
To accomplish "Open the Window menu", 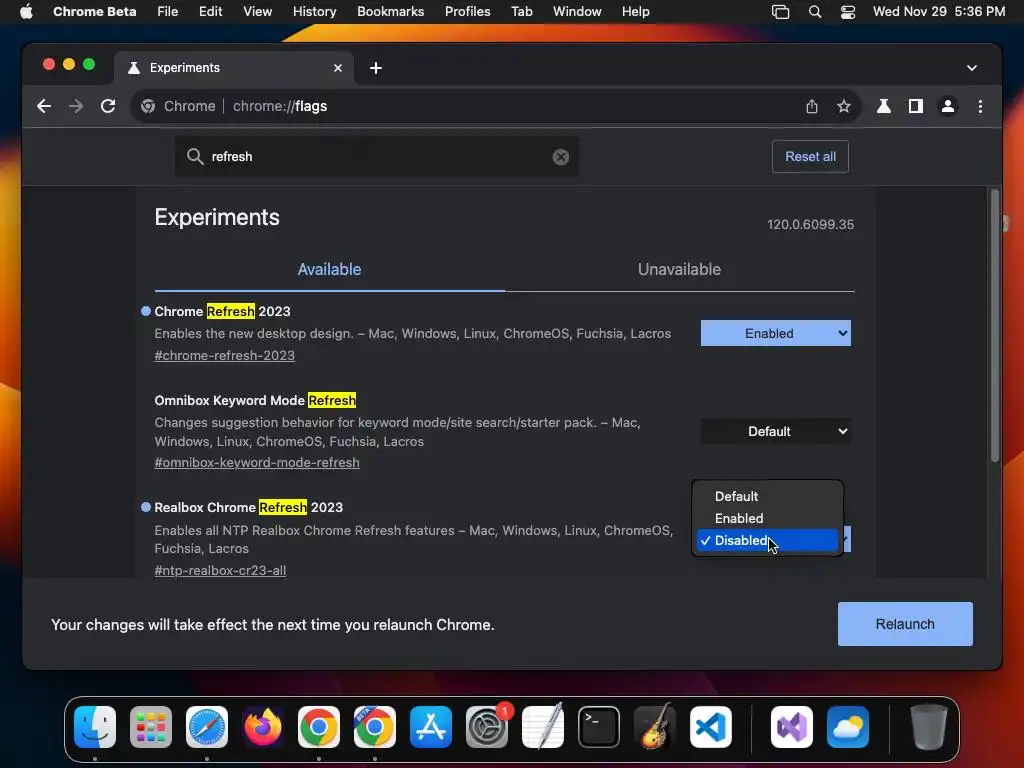I will pyautogui.click(x=577, y=11).
